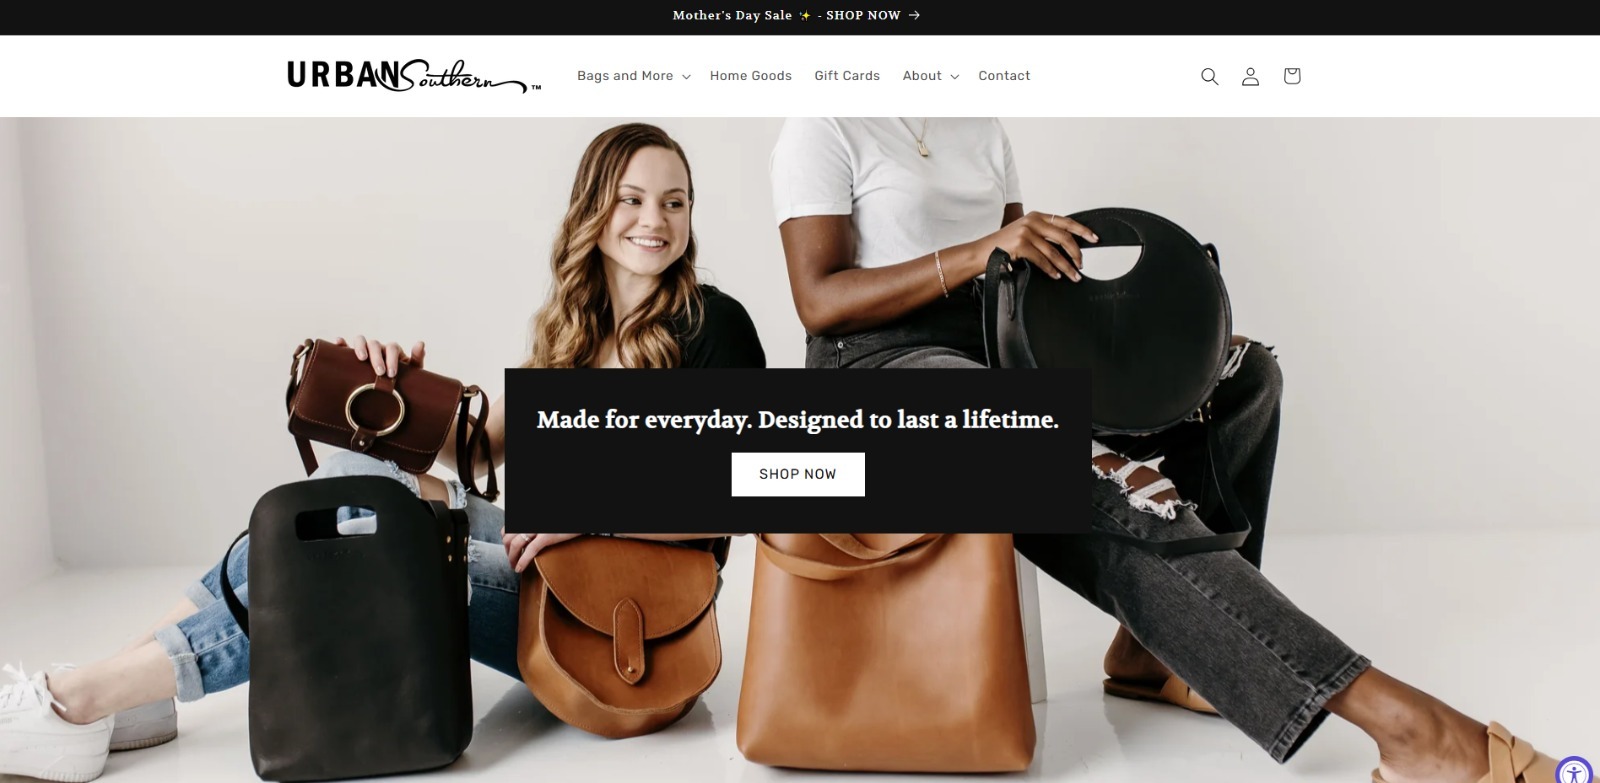Open the Gift Cards page
The width and height of the screenshot is (1600, 783).
pos(847,76)
